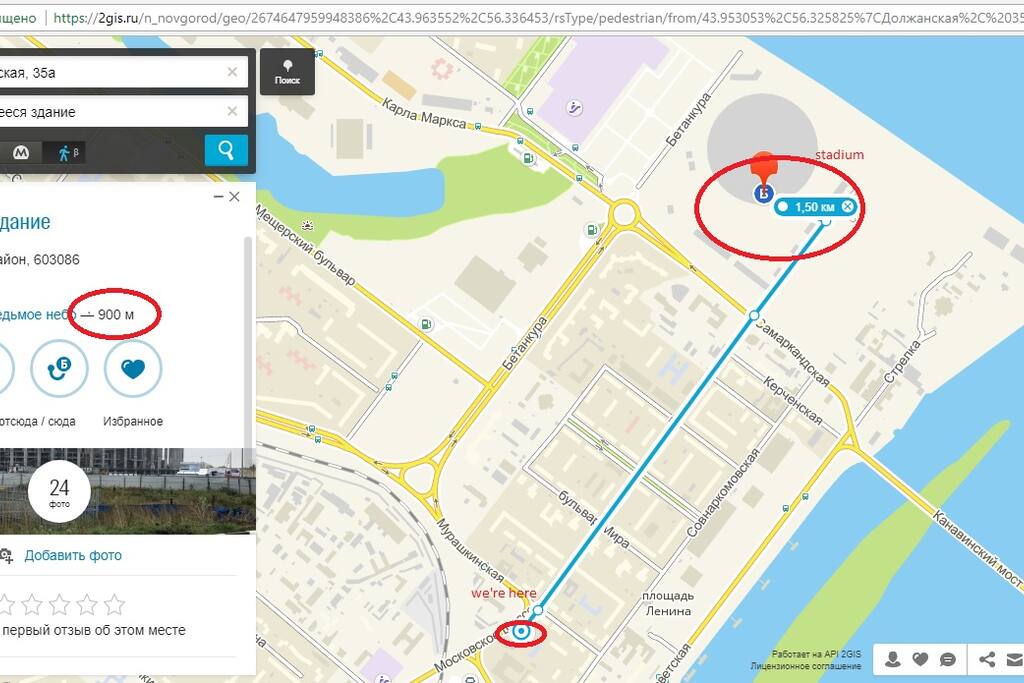Remove the 1,50 км ruler measurement
Image resolution: width=1024 pixels, height=683 pixels.
848,206
